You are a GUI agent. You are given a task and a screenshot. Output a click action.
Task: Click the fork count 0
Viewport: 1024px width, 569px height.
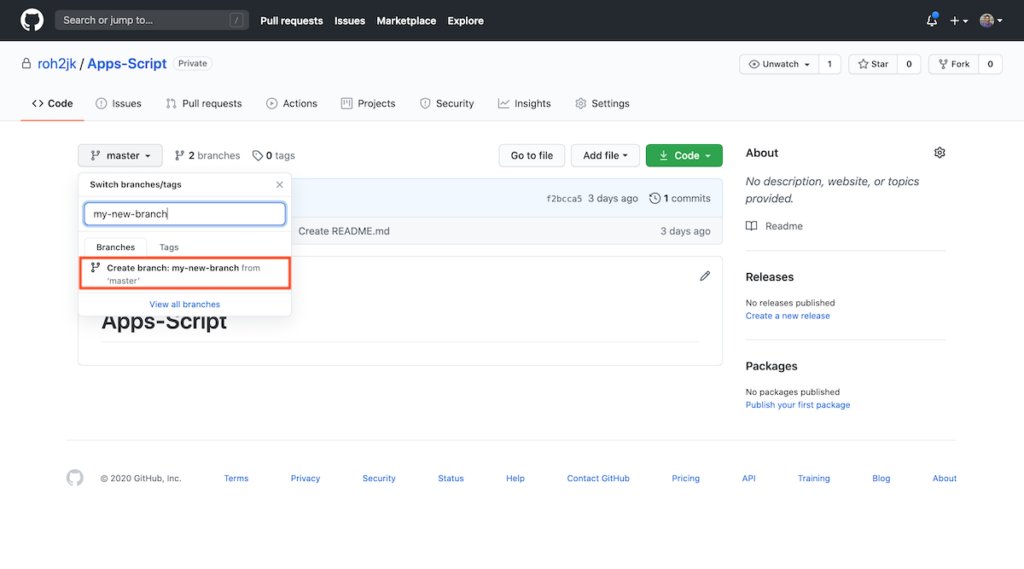[x=990, y=64]
